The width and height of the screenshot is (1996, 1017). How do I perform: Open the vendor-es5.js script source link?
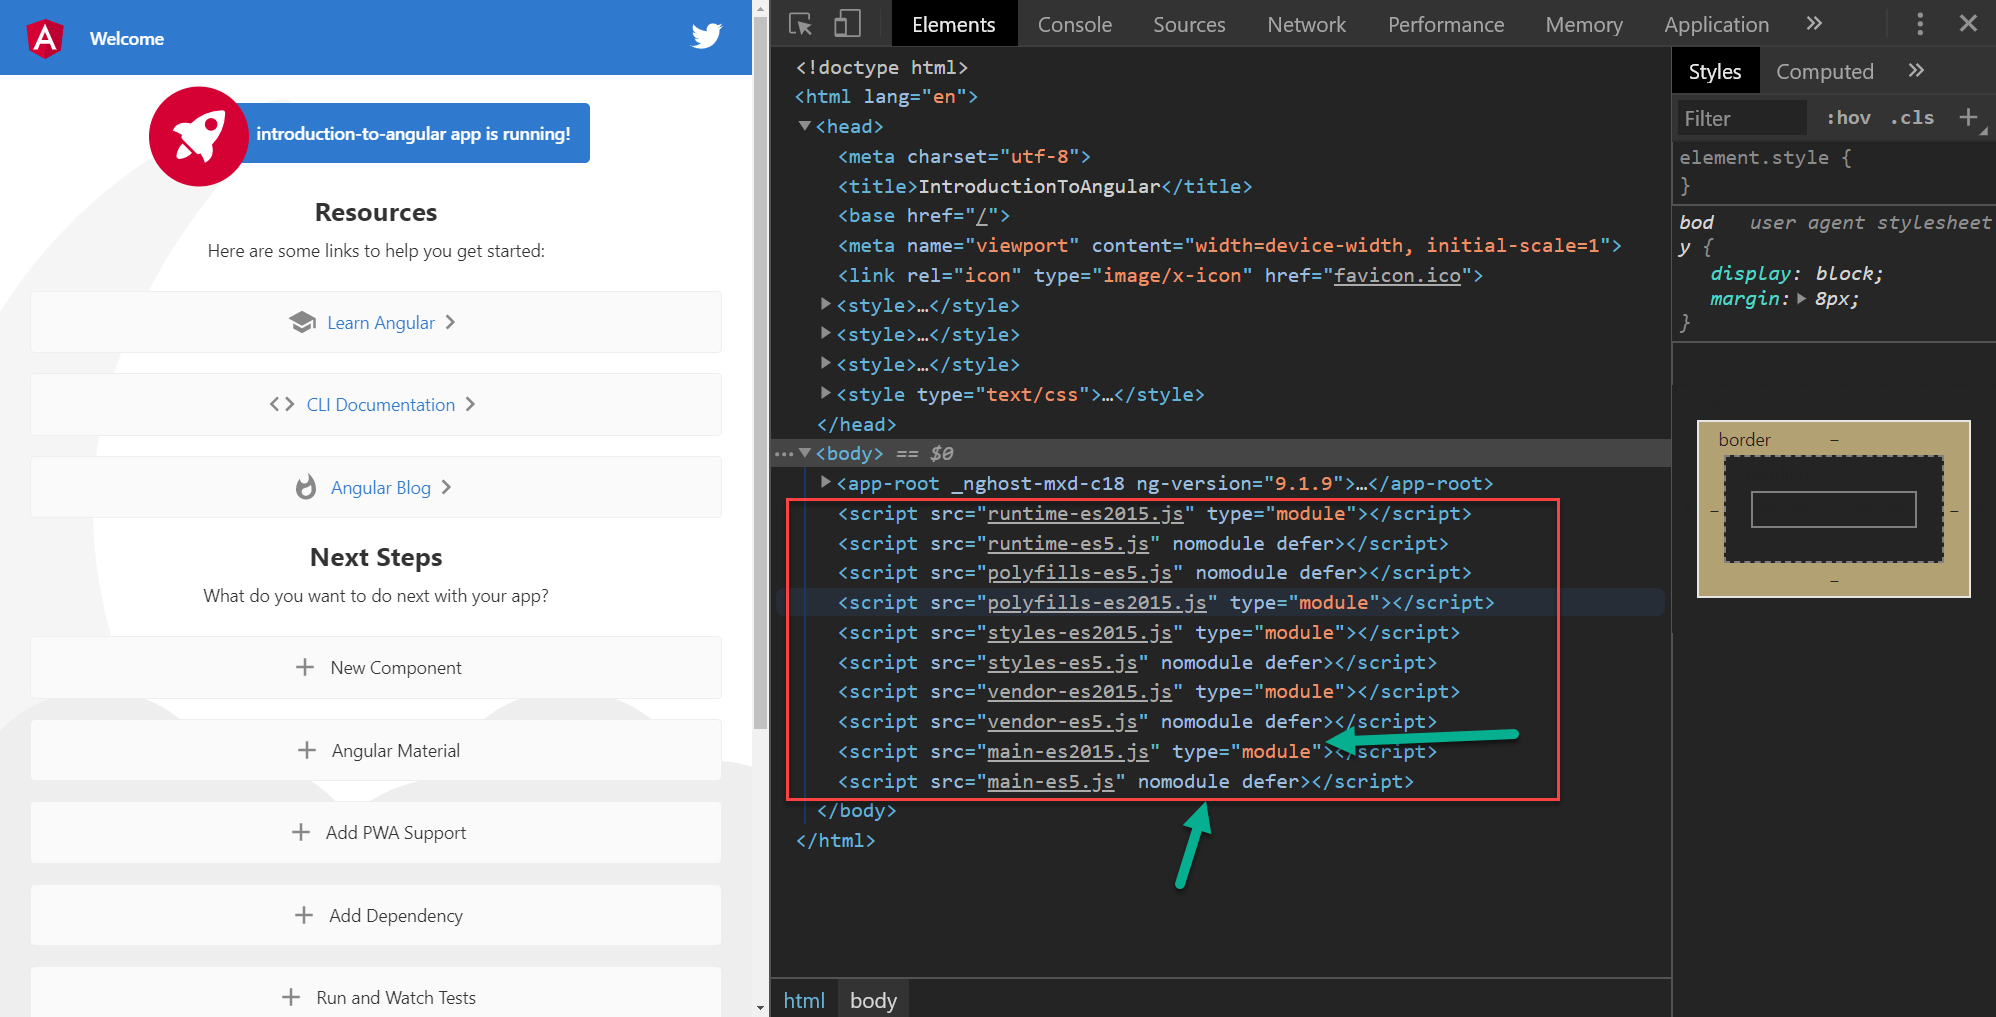tap(1062, 721)
